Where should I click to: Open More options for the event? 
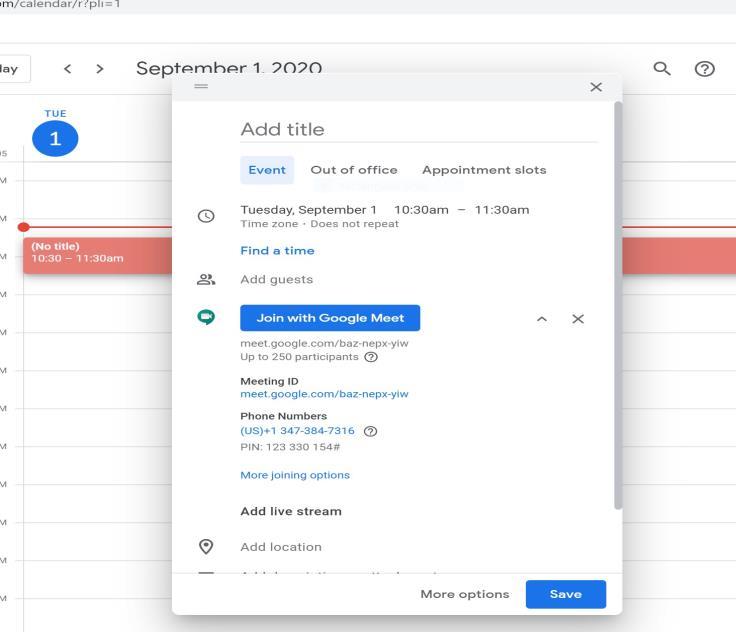[x=465, y=594]
